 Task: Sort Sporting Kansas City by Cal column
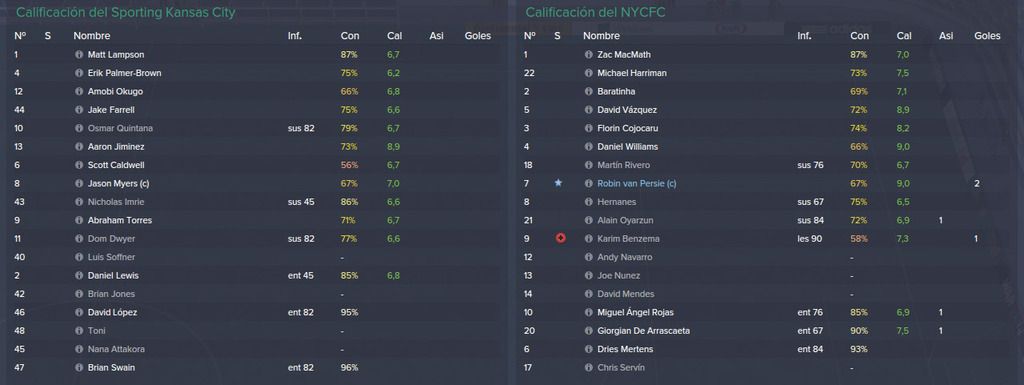[x=394, y=36]
